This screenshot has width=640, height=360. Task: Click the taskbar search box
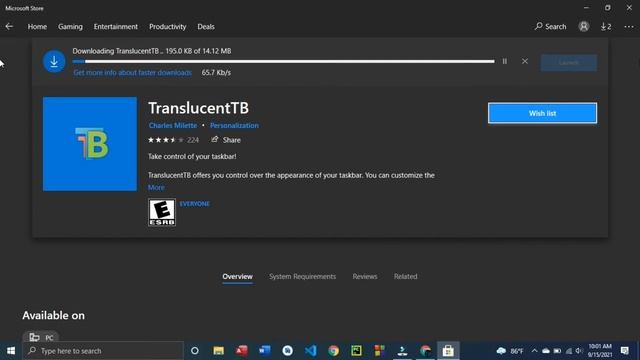tap(103, 351)
